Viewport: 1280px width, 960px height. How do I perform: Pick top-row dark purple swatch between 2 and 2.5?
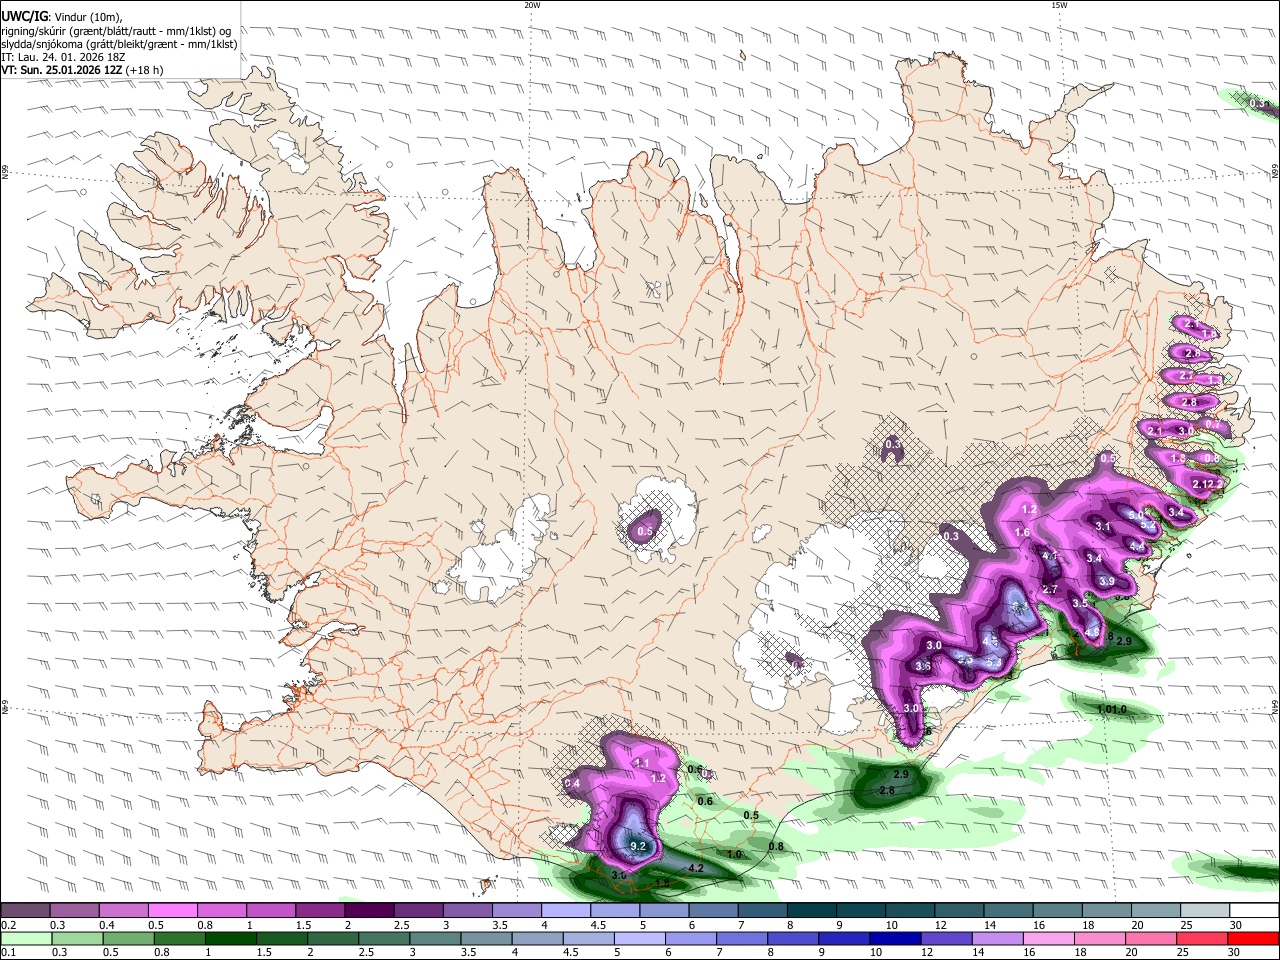pos(369,910)
